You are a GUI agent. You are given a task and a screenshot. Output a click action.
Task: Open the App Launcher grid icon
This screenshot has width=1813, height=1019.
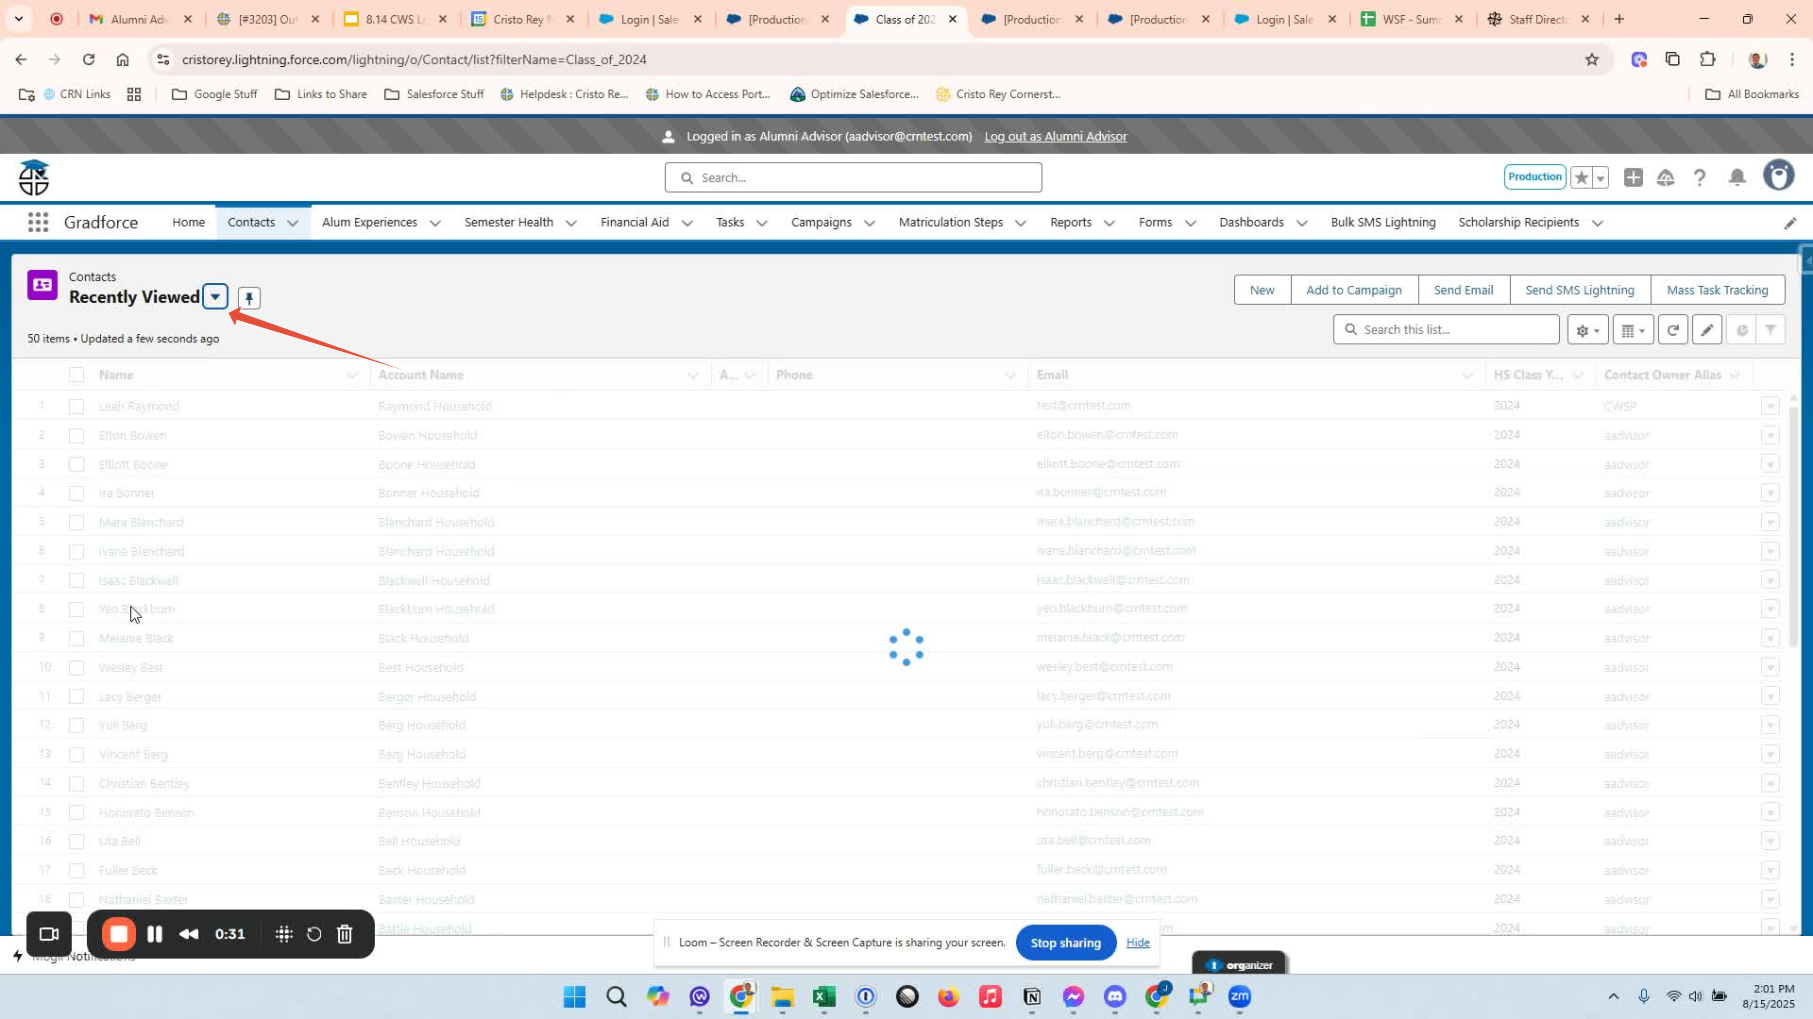point(38,222)
